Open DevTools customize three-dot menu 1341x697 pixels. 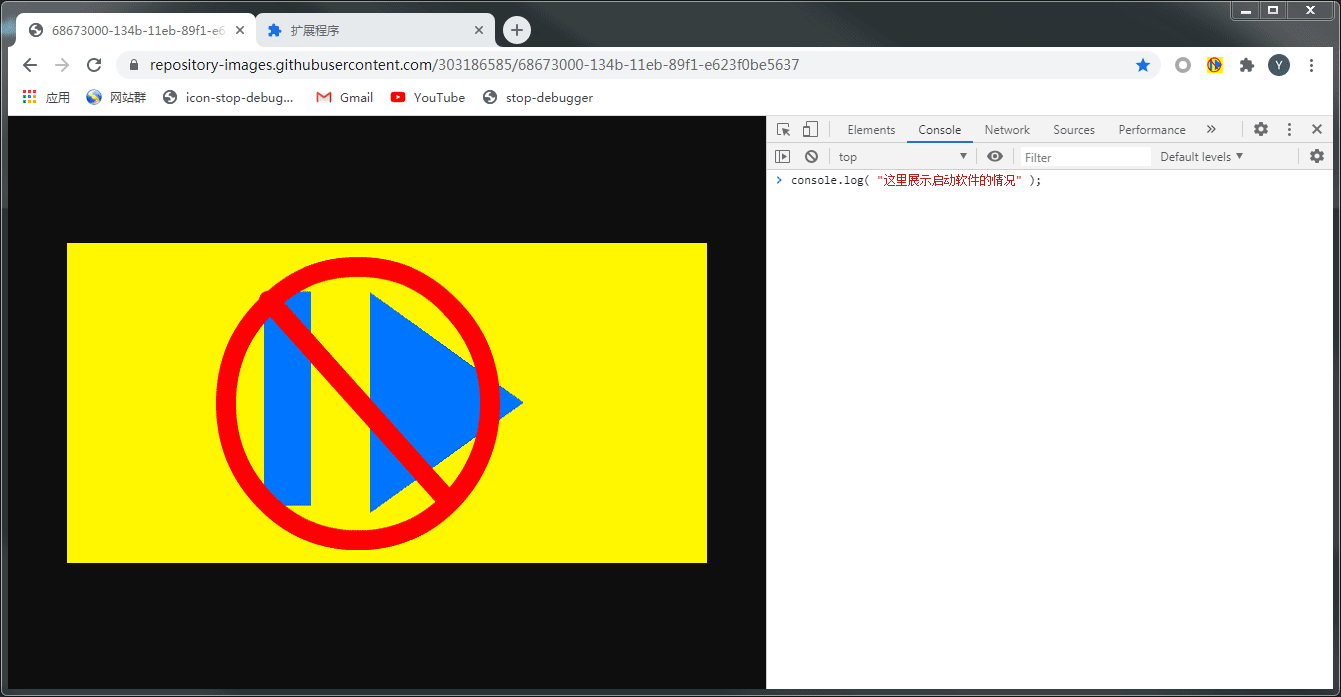(x=1289, y=129)
